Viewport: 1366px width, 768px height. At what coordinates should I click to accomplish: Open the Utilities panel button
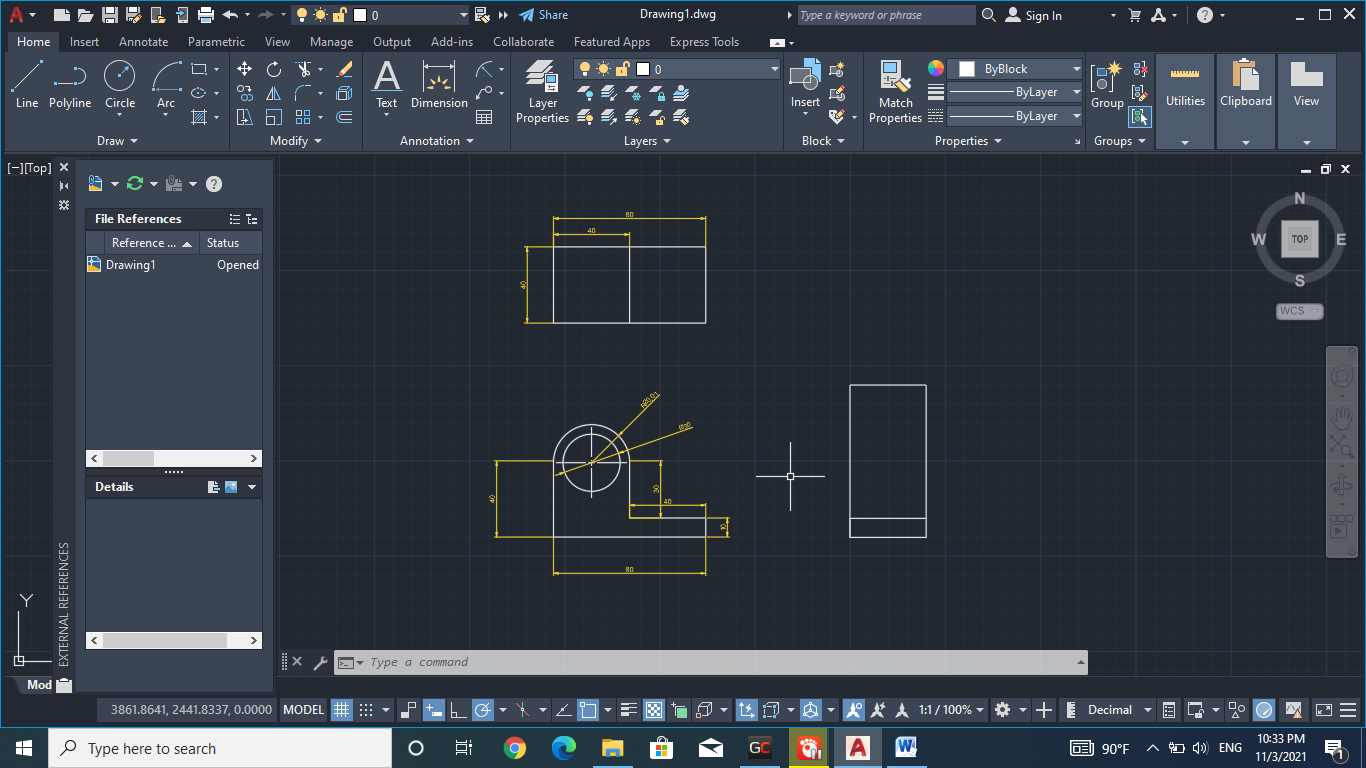(1185, 101)
